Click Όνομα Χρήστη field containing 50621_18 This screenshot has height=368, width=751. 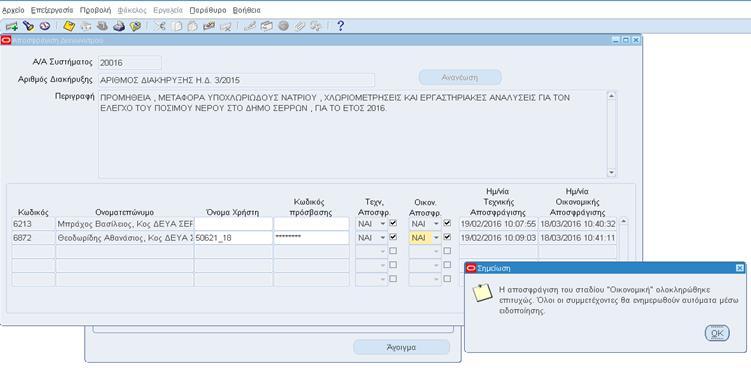[x=234, y=238]
